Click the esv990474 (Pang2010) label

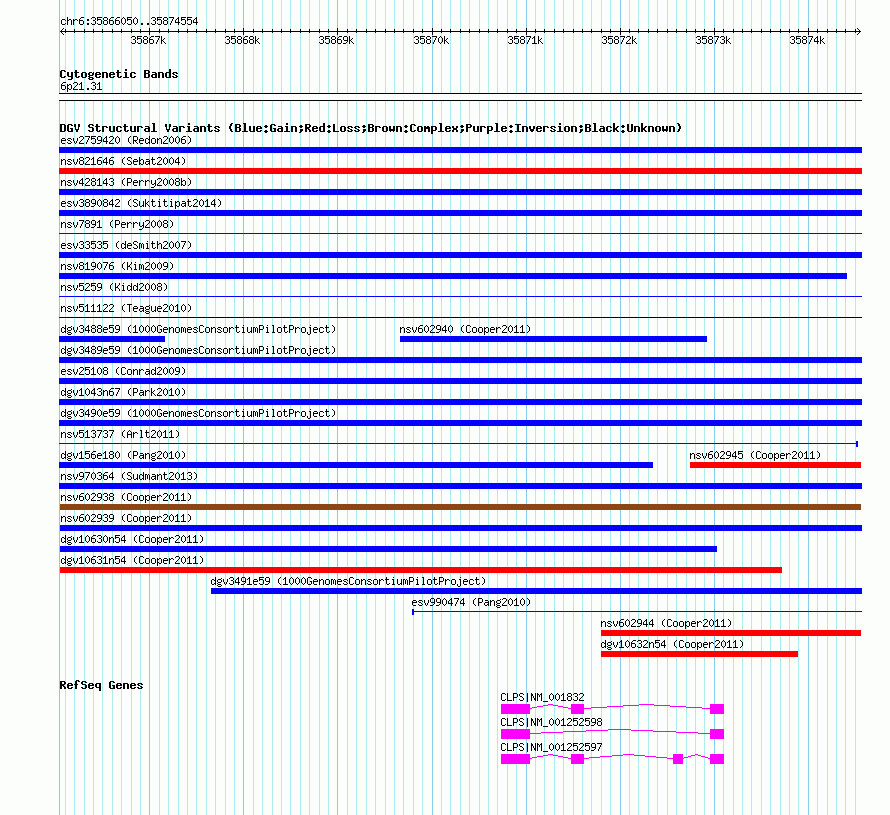[x=471, y=602]
